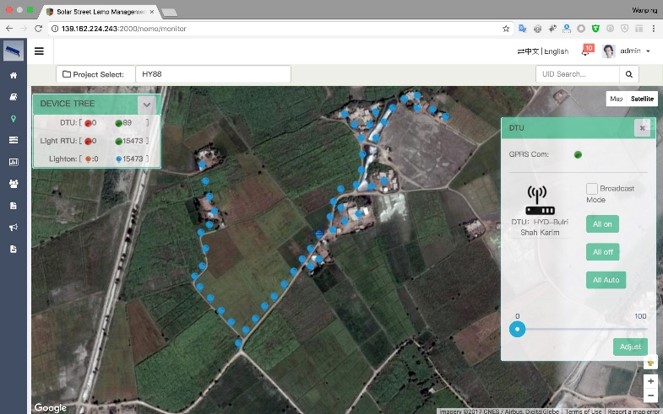Switch map to Satellite view
663x414 pixels.
tap(642, 99)
